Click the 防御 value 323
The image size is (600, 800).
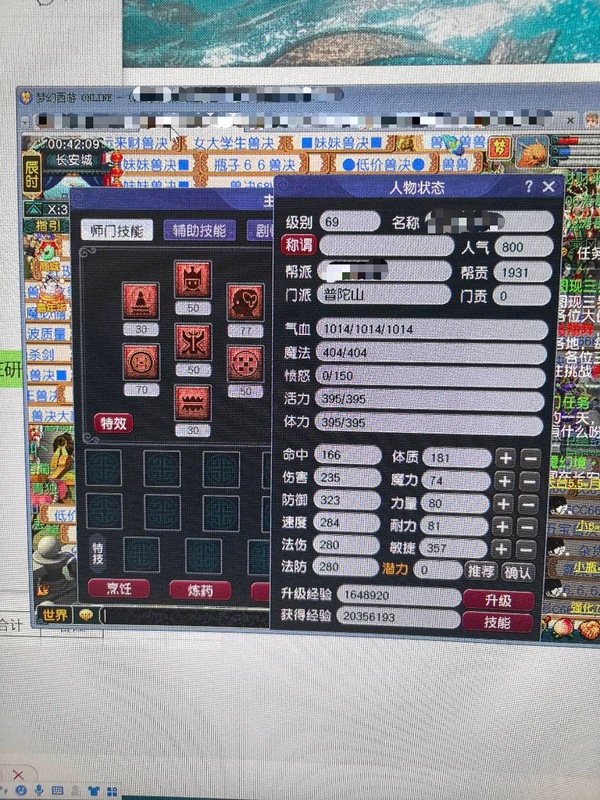pyautogui.click(x=347, y=501)
